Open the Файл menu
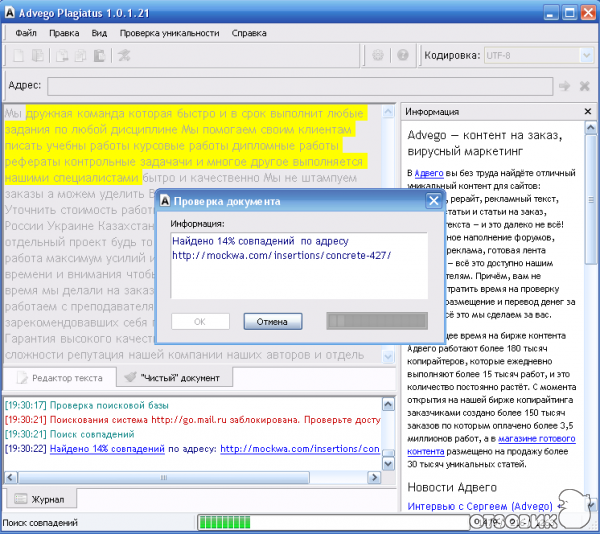The image size is (600, 534). (x=26, y=32)
